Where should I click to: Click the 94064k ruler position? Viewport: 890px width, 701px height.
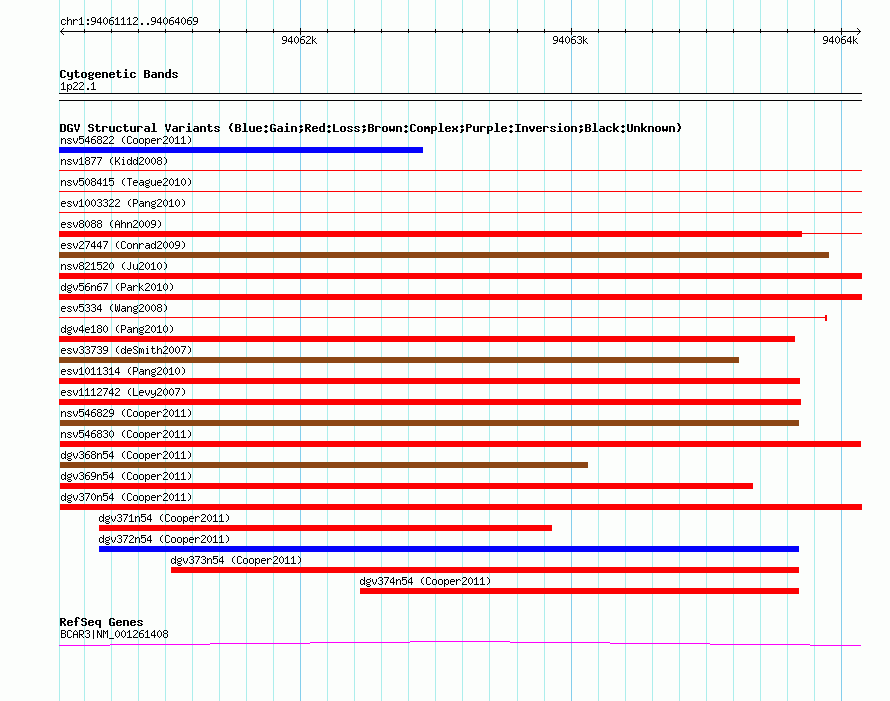point(840,40)
